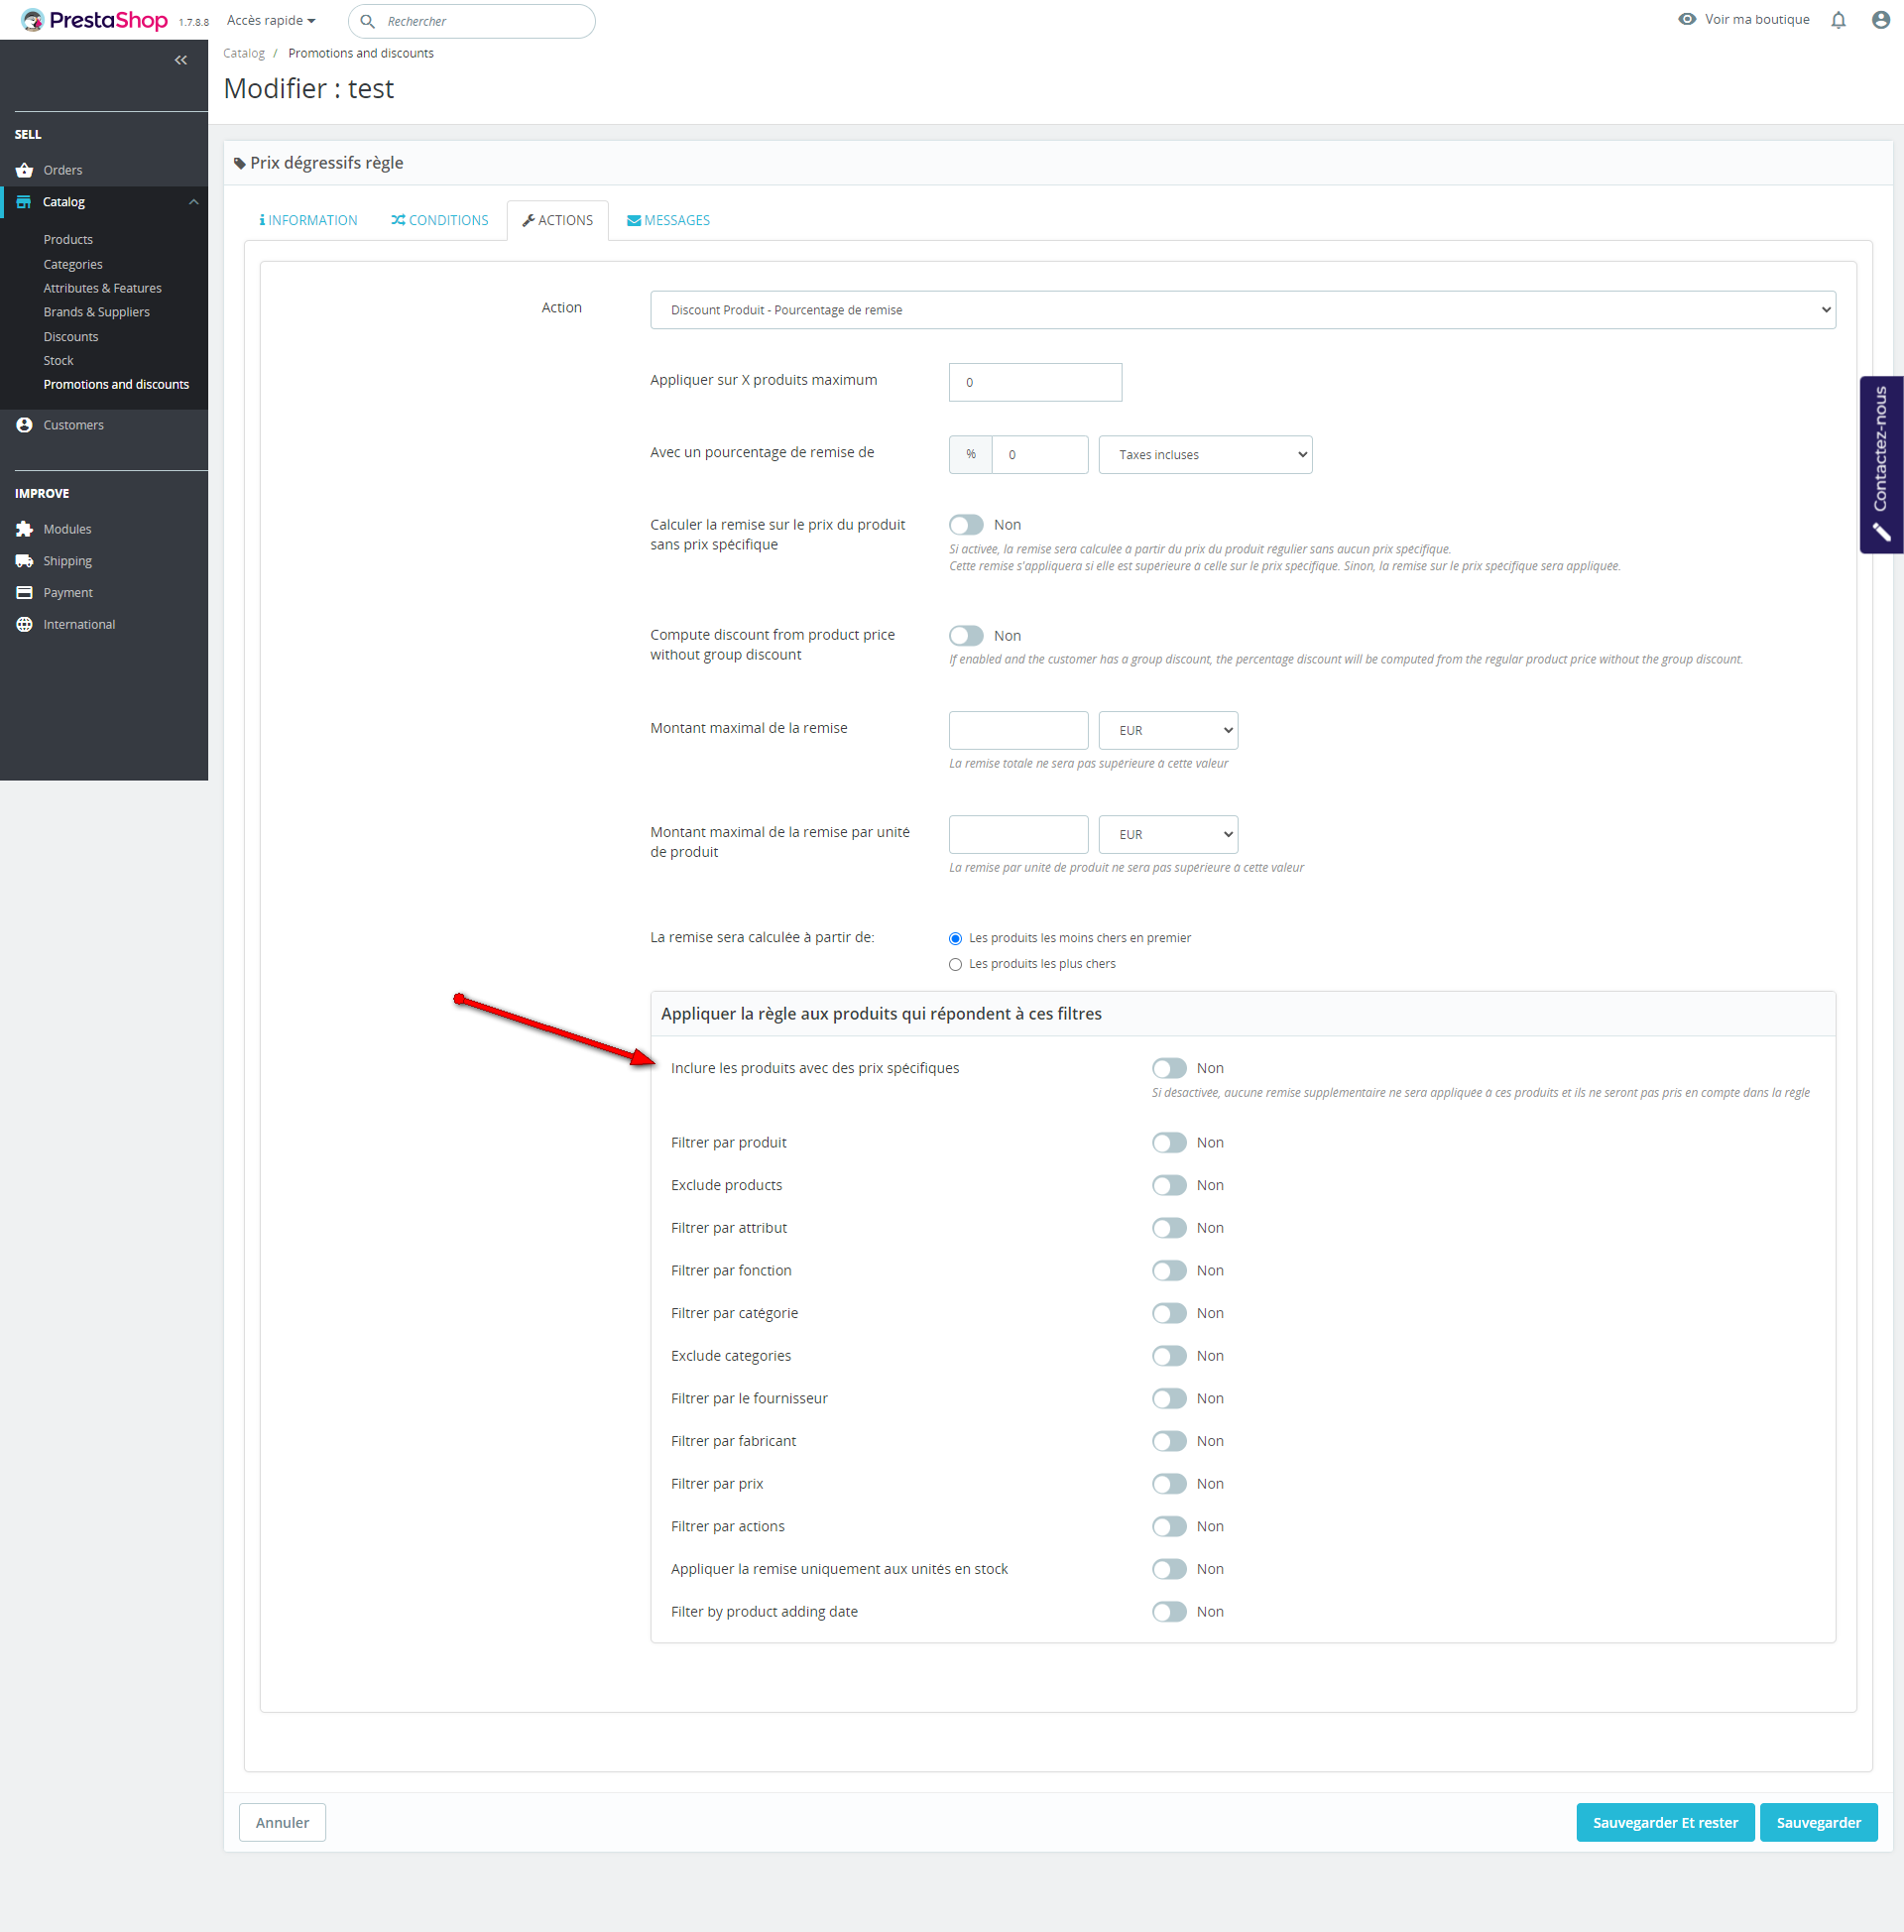Click the Orders basket icon
This screenshot has height=1932, width=1904.
point(25,170)
